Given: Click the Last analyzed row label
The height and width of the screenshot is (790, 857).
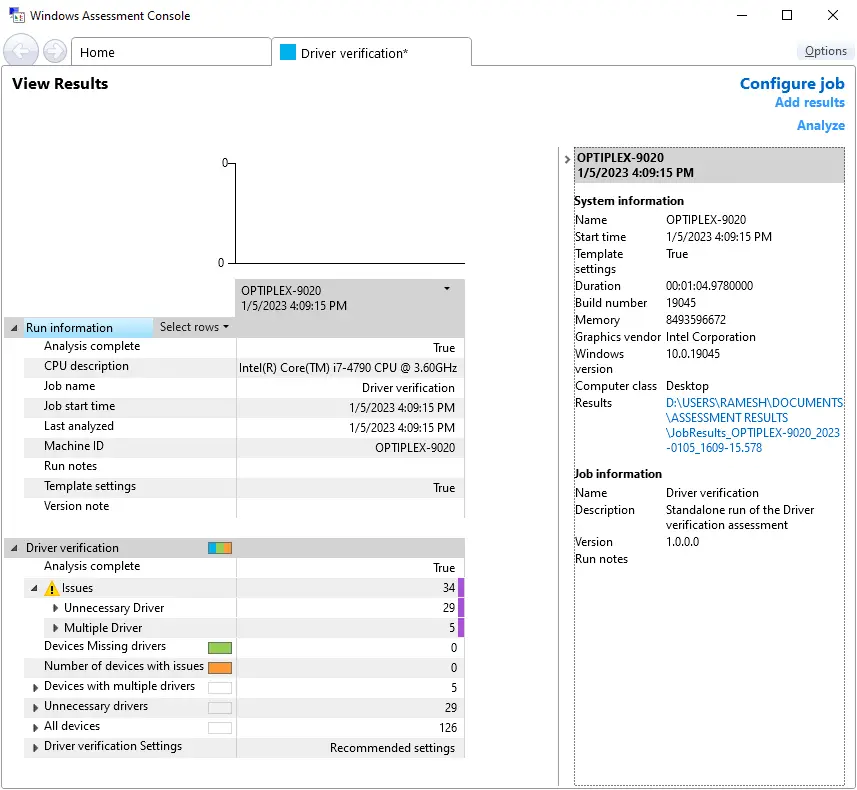Looking at the screenshot, I should [x=79, y=426].
